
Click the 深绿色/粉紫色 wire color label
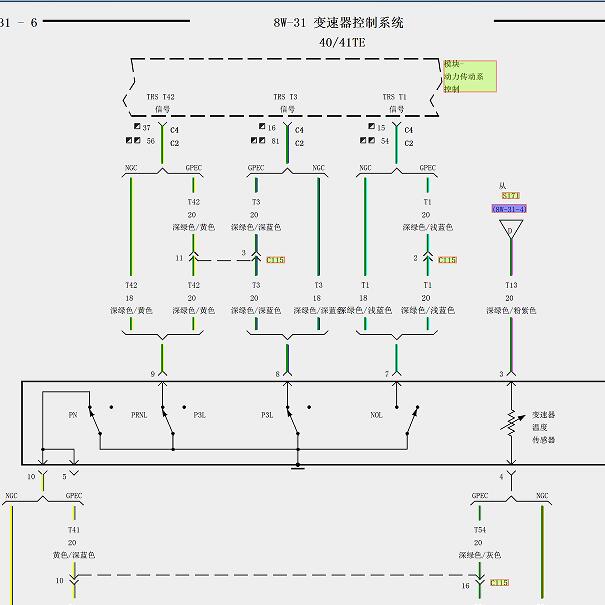pos(511,311)
